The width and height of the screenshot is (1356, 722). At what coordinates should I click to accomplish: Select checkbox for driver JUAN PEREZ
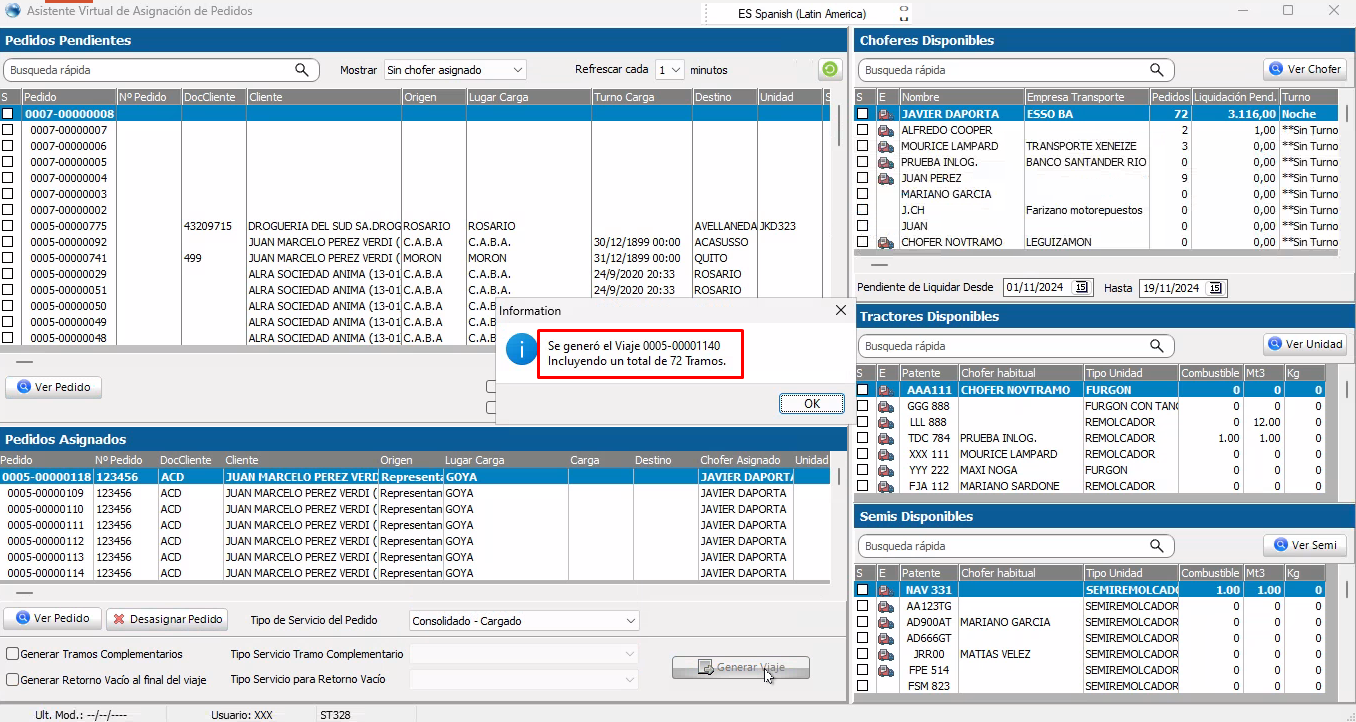pyautogui.click(x=862, y=178)
